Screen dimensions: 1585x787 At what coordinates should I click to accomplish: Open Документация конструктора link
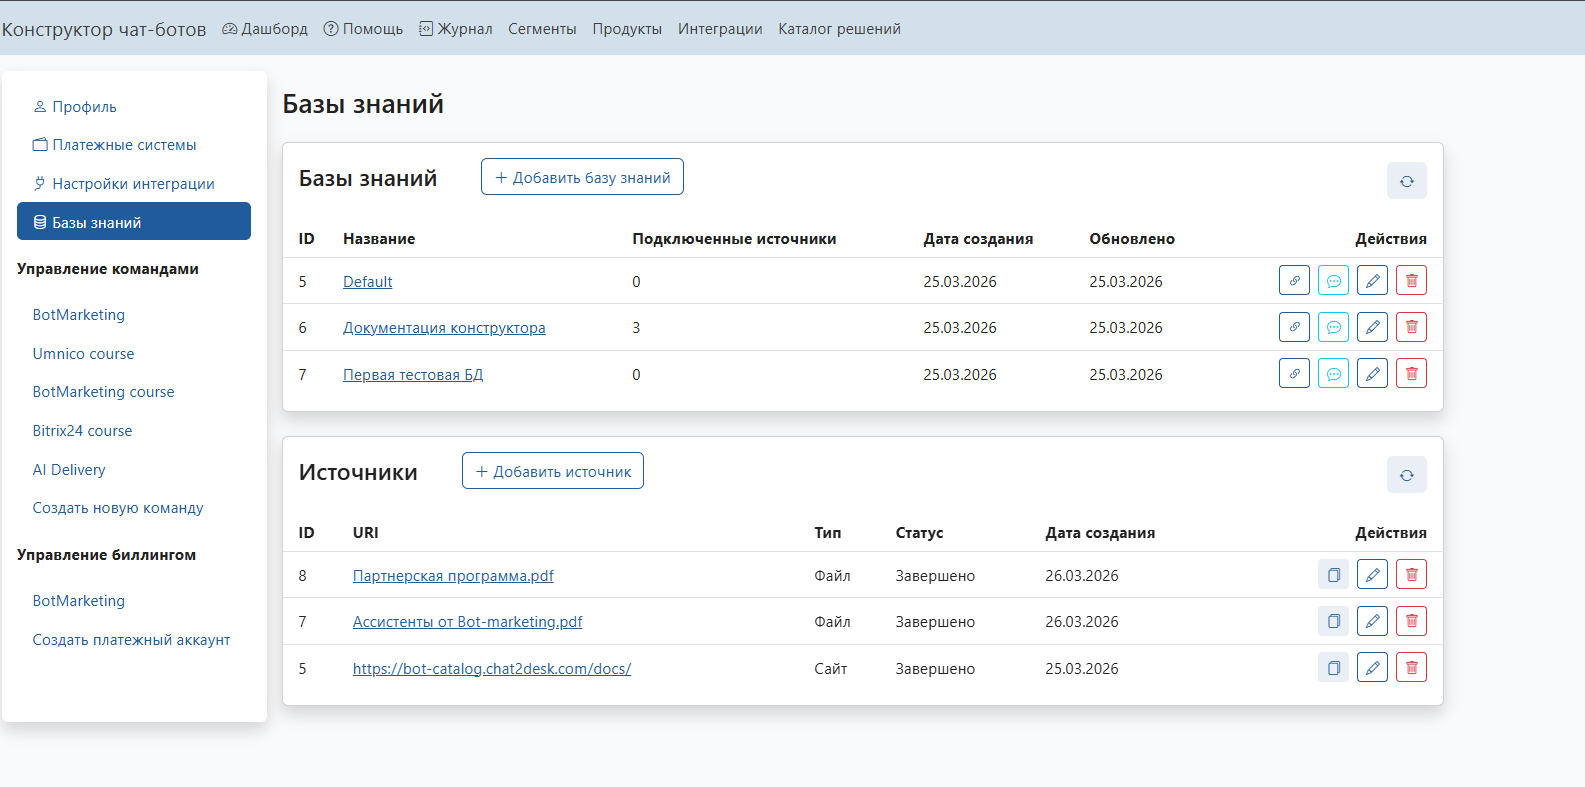[444, 328]
